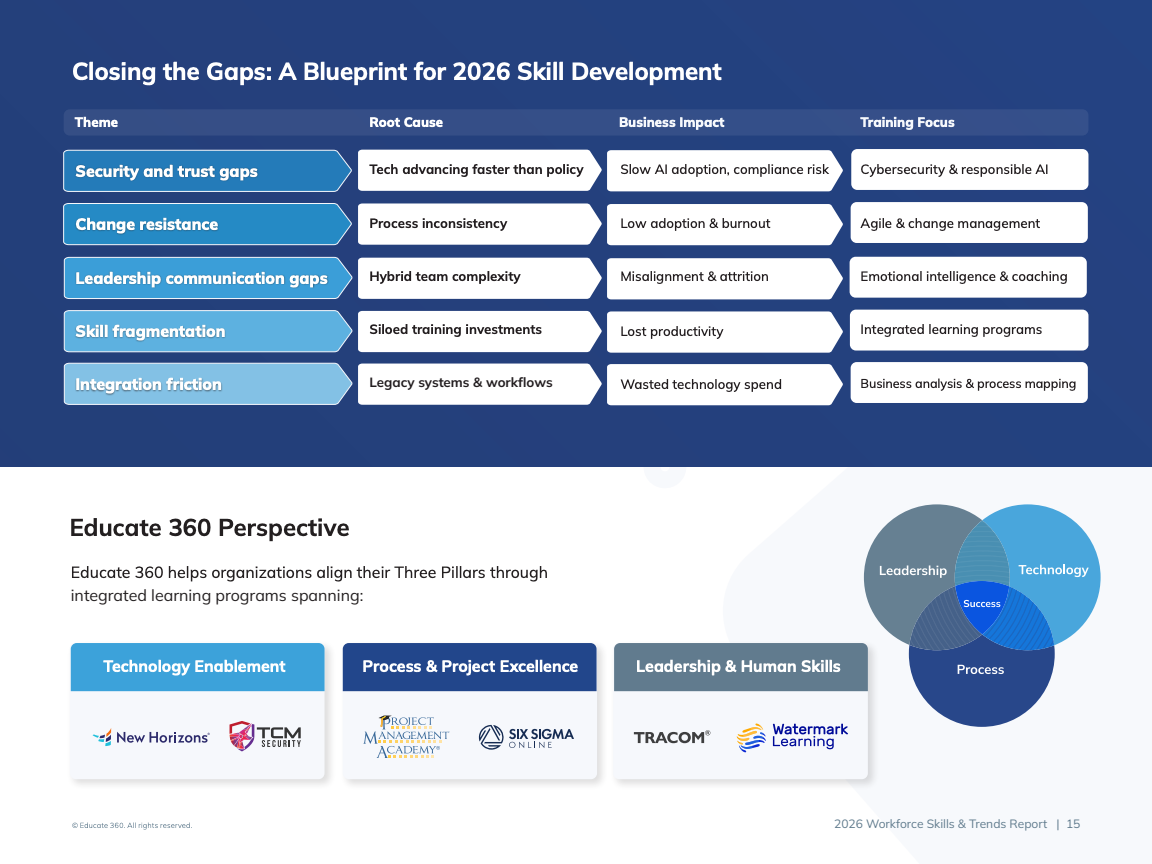
Task: Select the TRACOM logo
Action: click(x=671, y=737)
